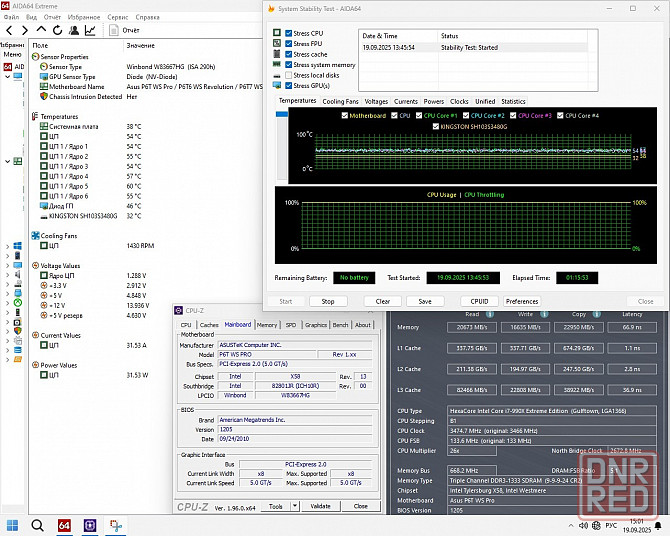The image size is (670, 536).
Task: Switch to the Memory tab in CPU-Z
Action: (x=267, y=325)
